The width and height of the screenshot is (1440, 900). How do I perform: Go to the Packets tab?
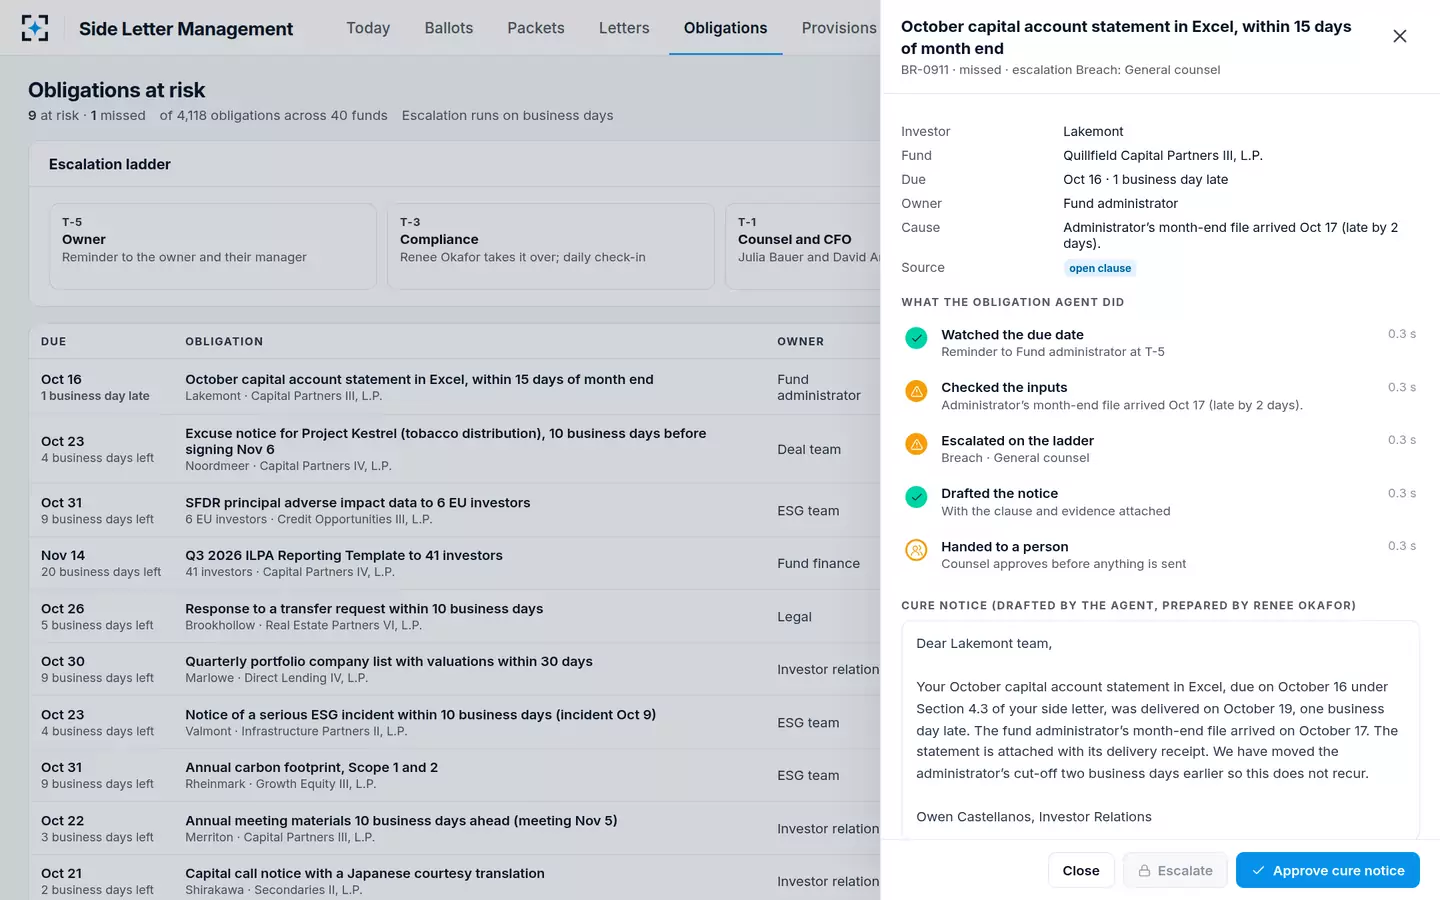click(536, 28)
